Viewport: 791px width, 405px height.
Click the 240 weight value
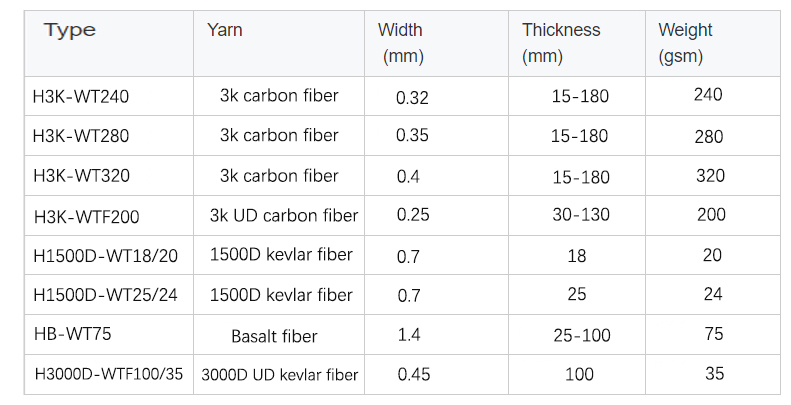pyautogui.click(x=708, y=96)
